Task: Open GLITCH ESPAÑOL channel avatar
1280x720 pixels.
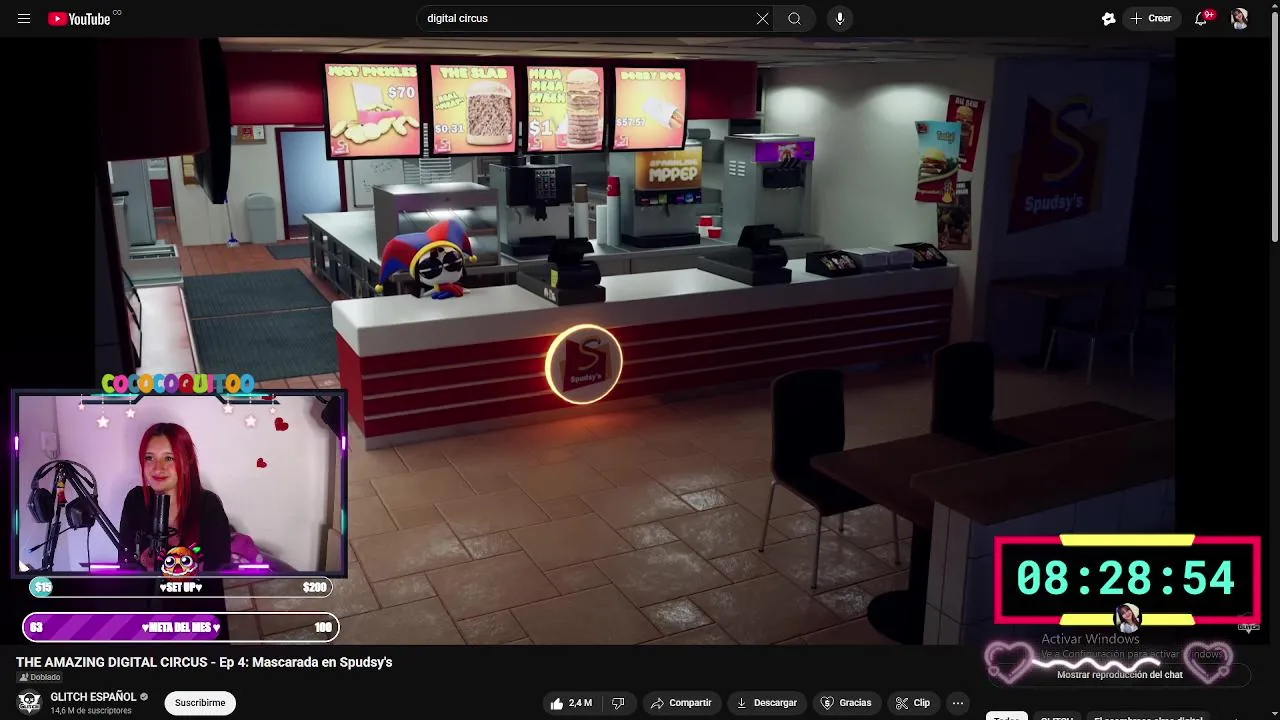Action: 29,702
